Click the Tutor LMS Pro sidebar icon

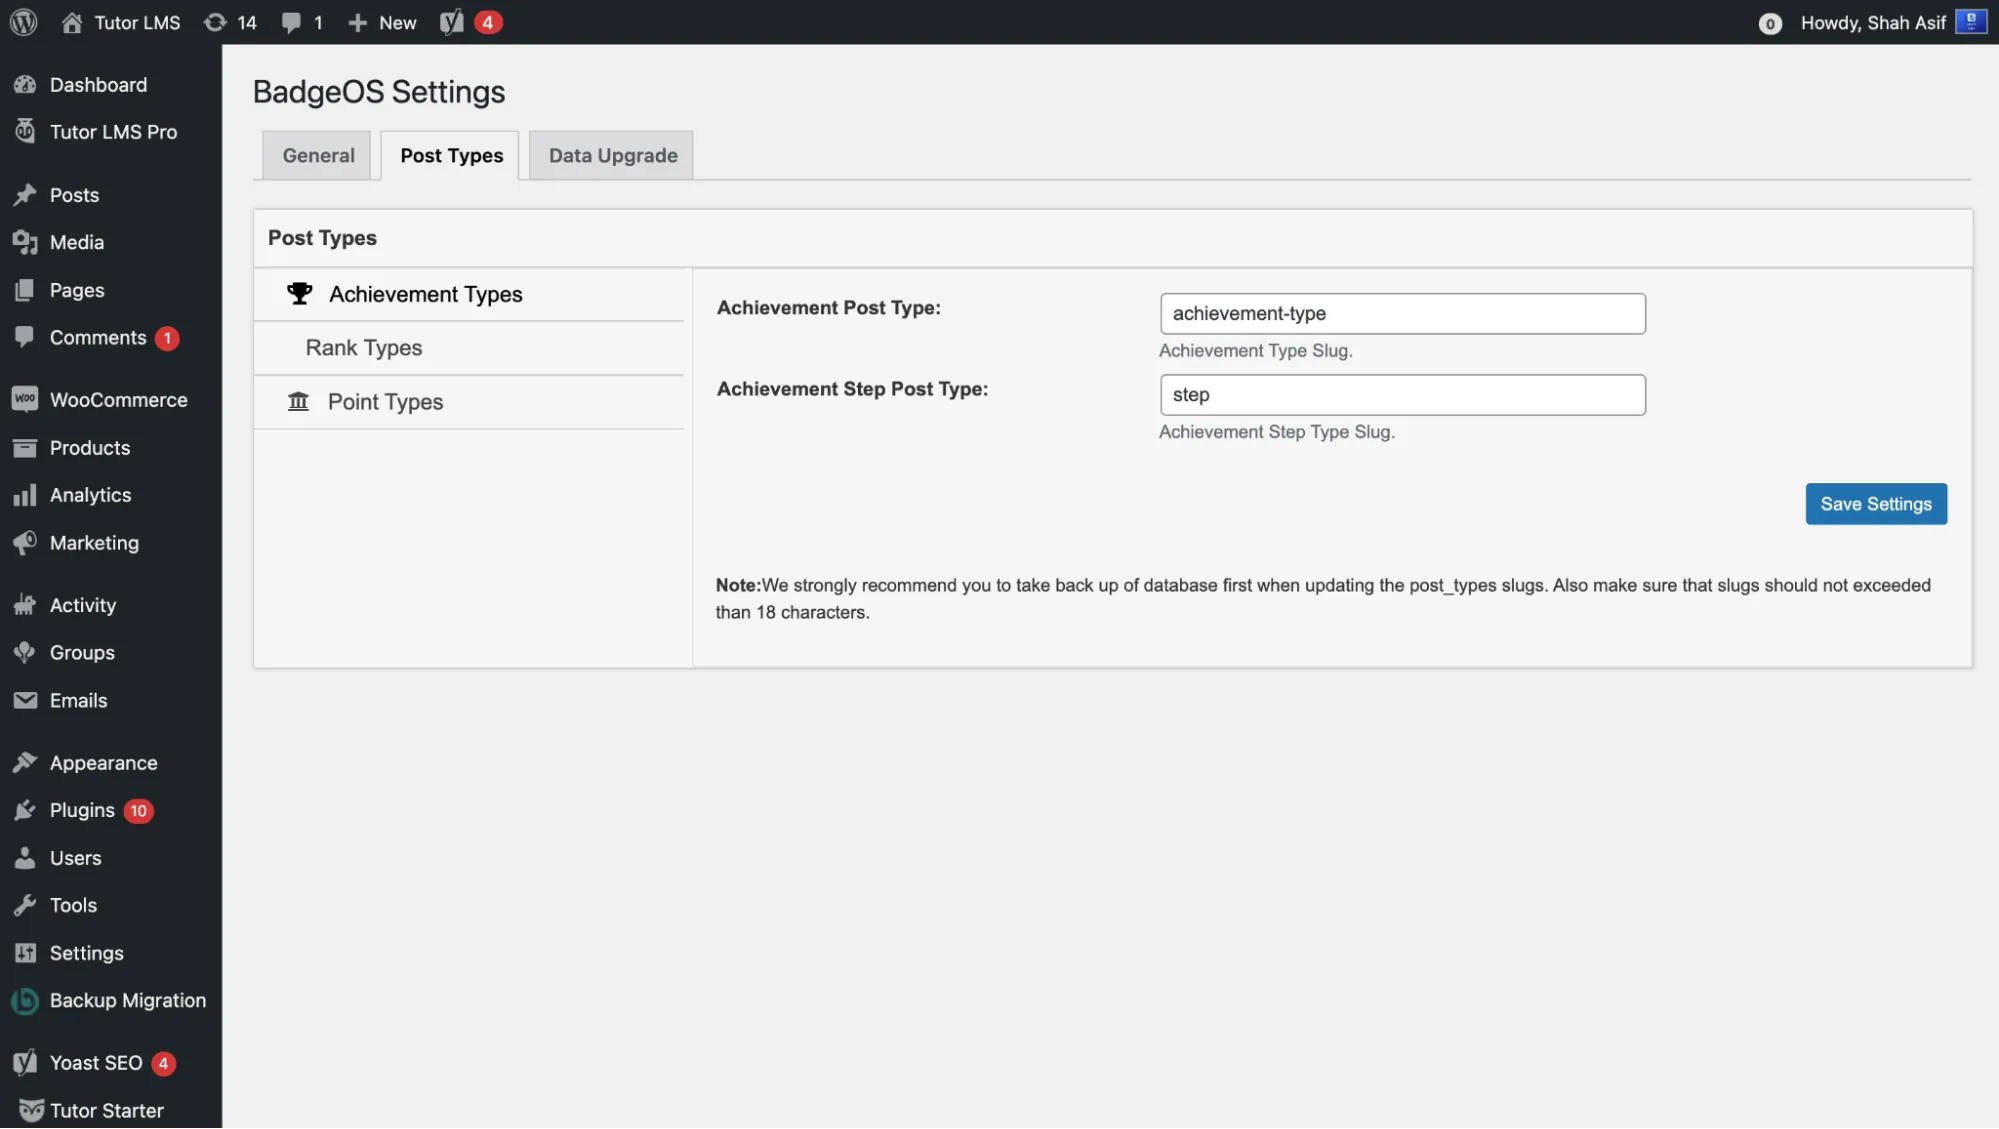click(25, 131)
